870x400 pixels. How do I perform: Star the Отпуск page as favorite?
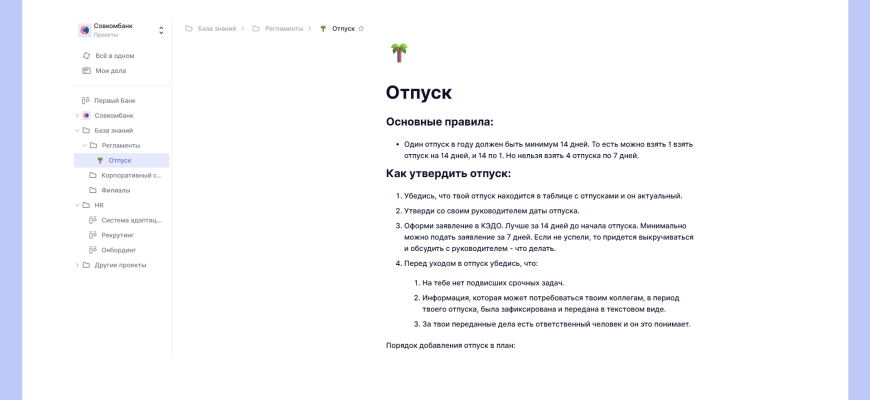coord(361,29)
